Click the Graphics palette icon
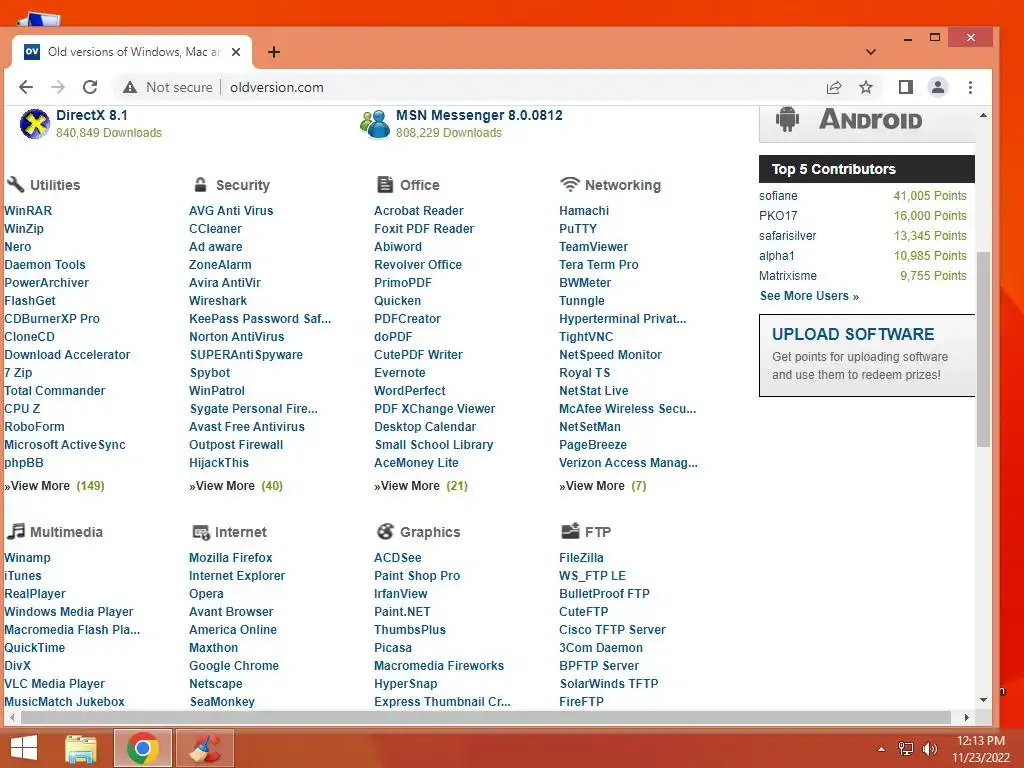 click(385, 531)
